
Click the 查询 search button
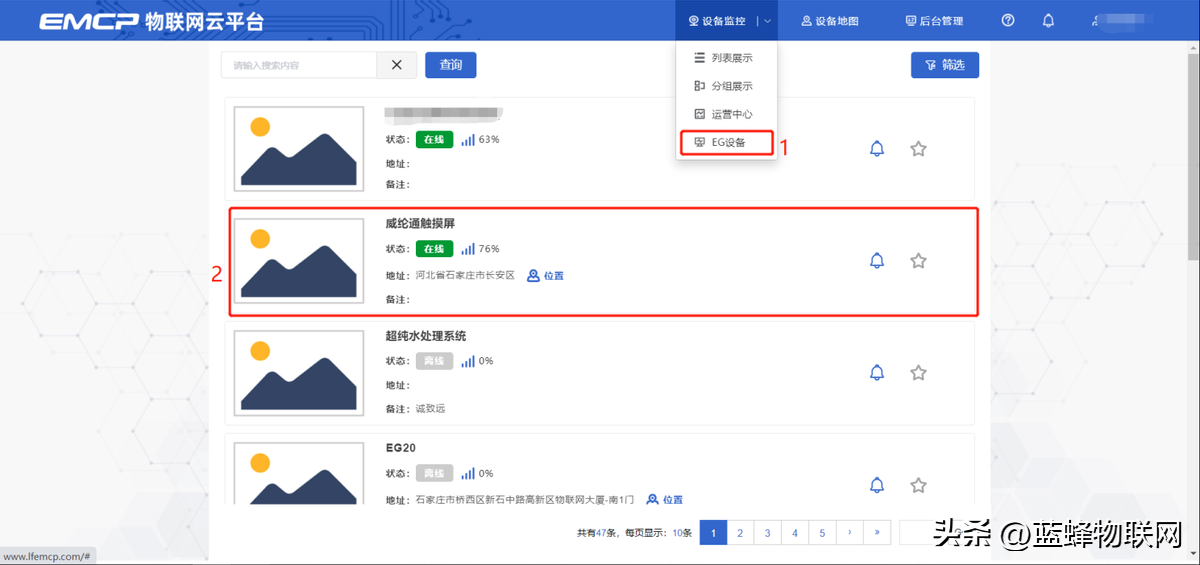pos(450,65)
